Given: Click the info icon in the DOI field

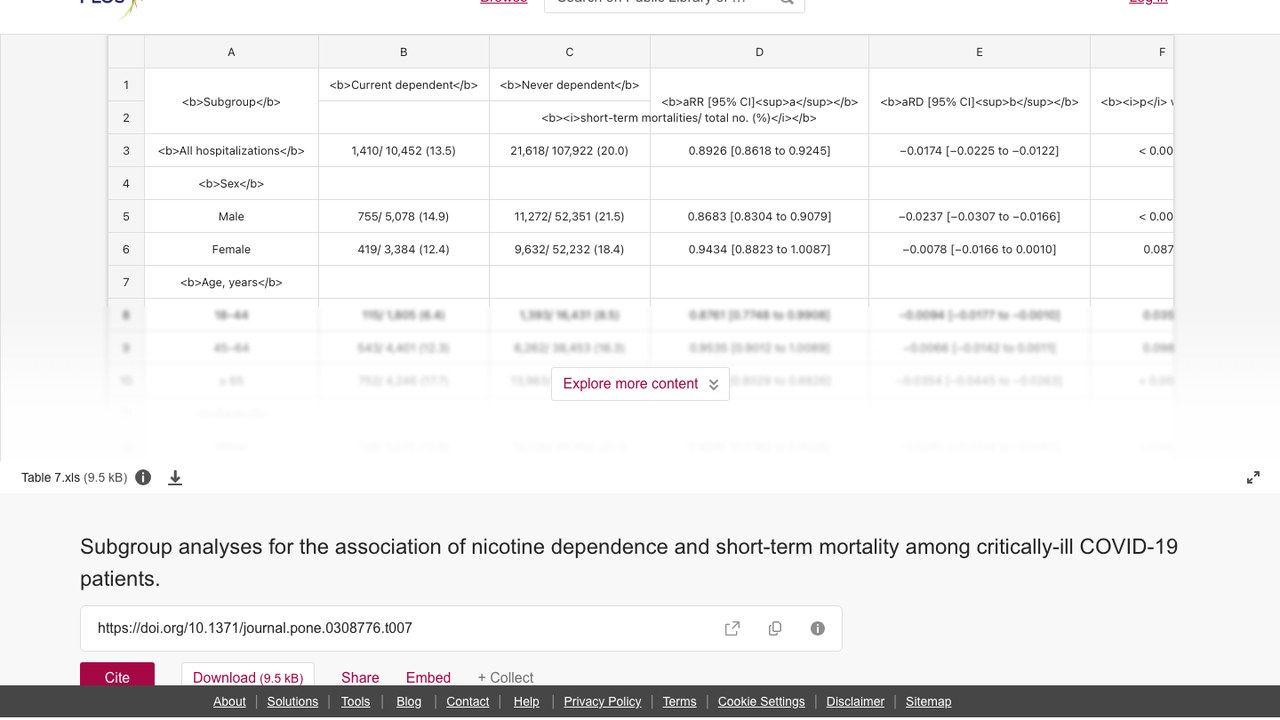Looking at the screenshot, I should pos(817,628).
